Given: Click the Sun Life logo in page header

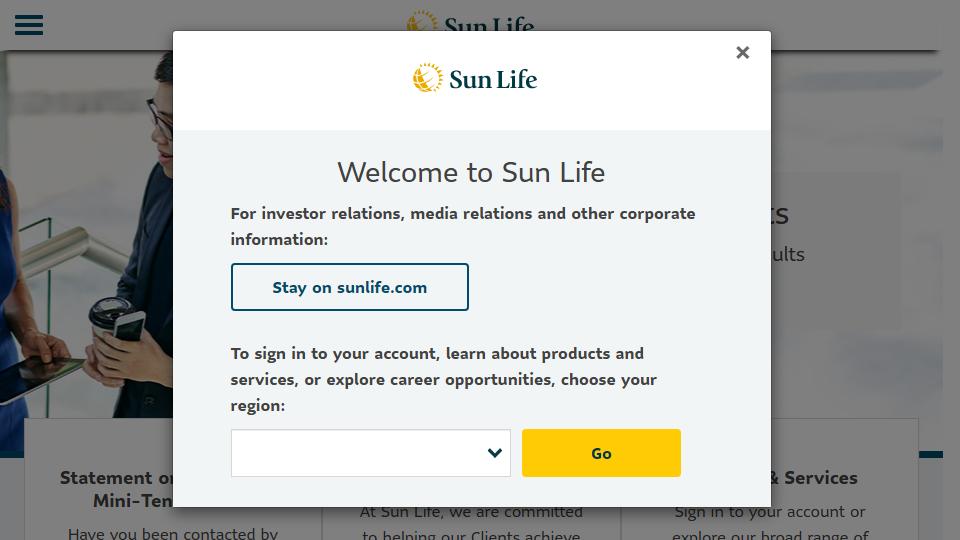Looking at the screenshot, I should pyautogui.click(x=470, y=22).
